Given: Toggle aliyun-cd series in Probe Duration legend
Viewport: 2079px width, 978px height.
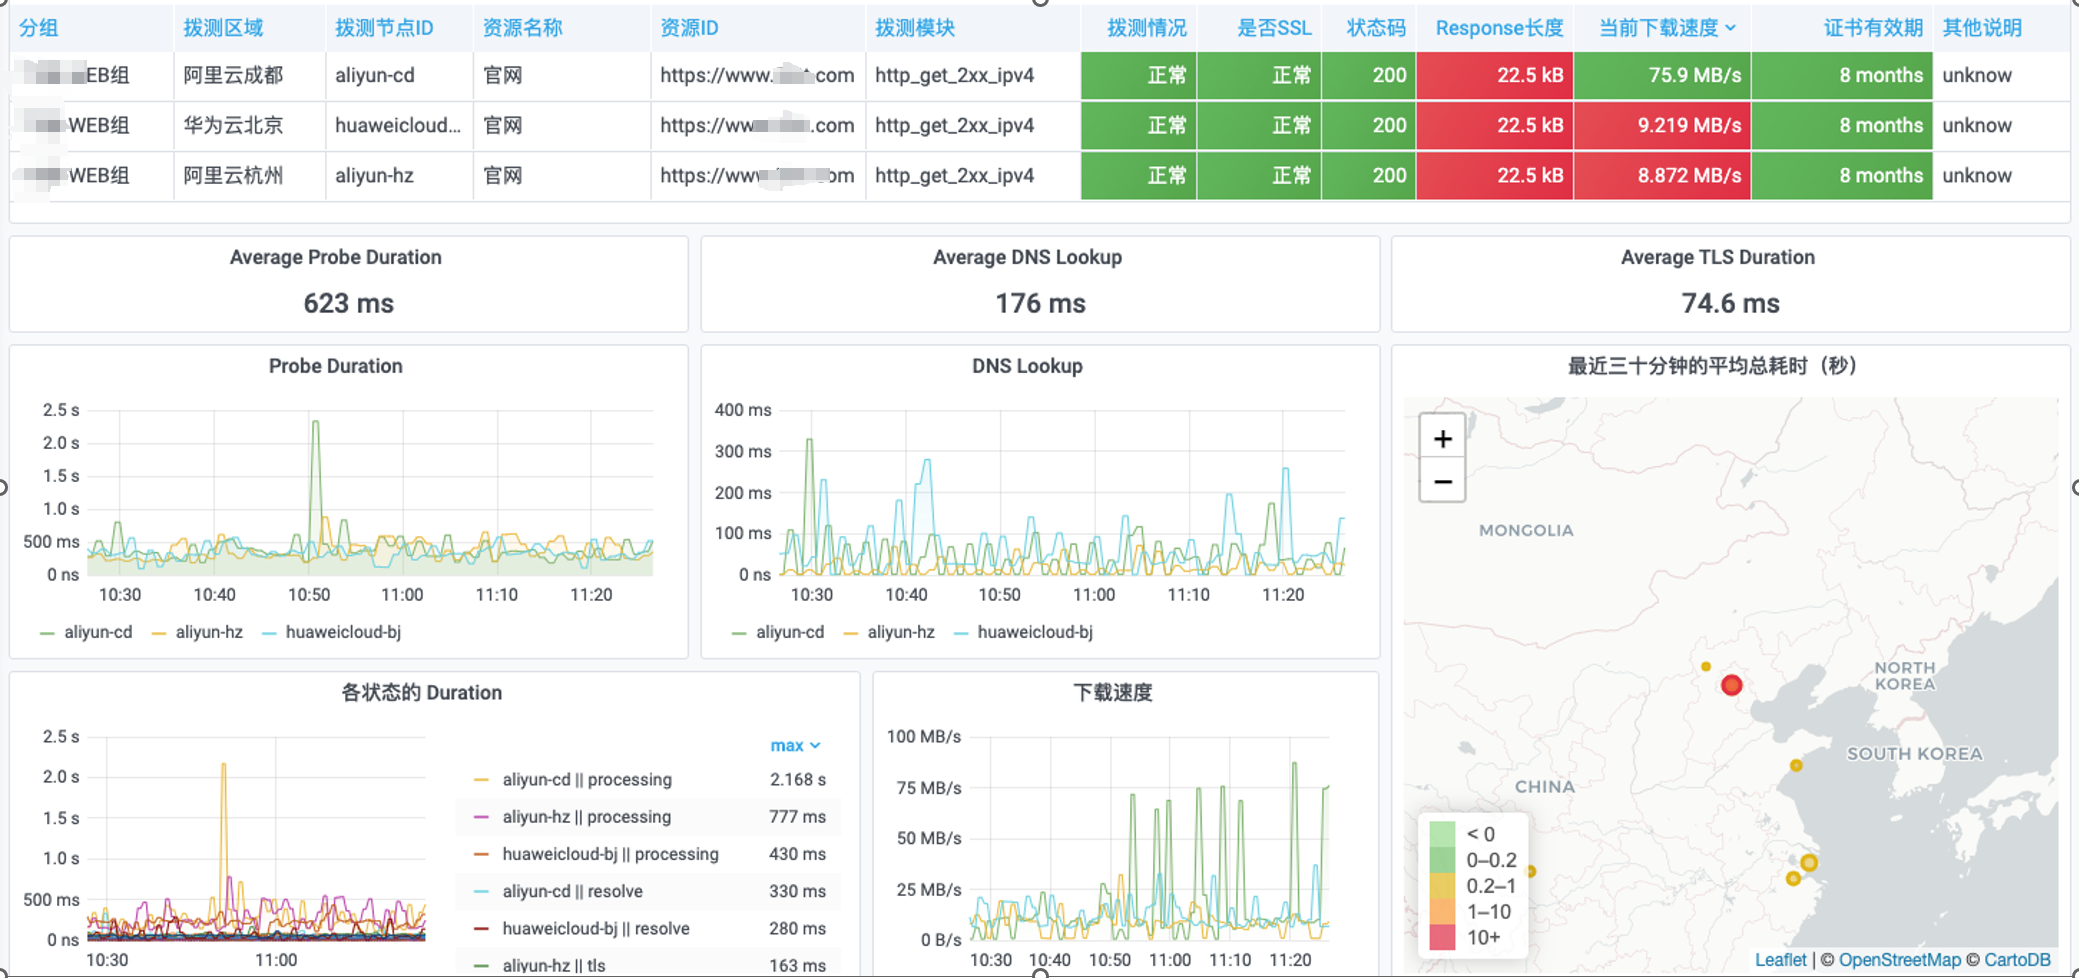Looking at the screenshot, I should point(97,632).
